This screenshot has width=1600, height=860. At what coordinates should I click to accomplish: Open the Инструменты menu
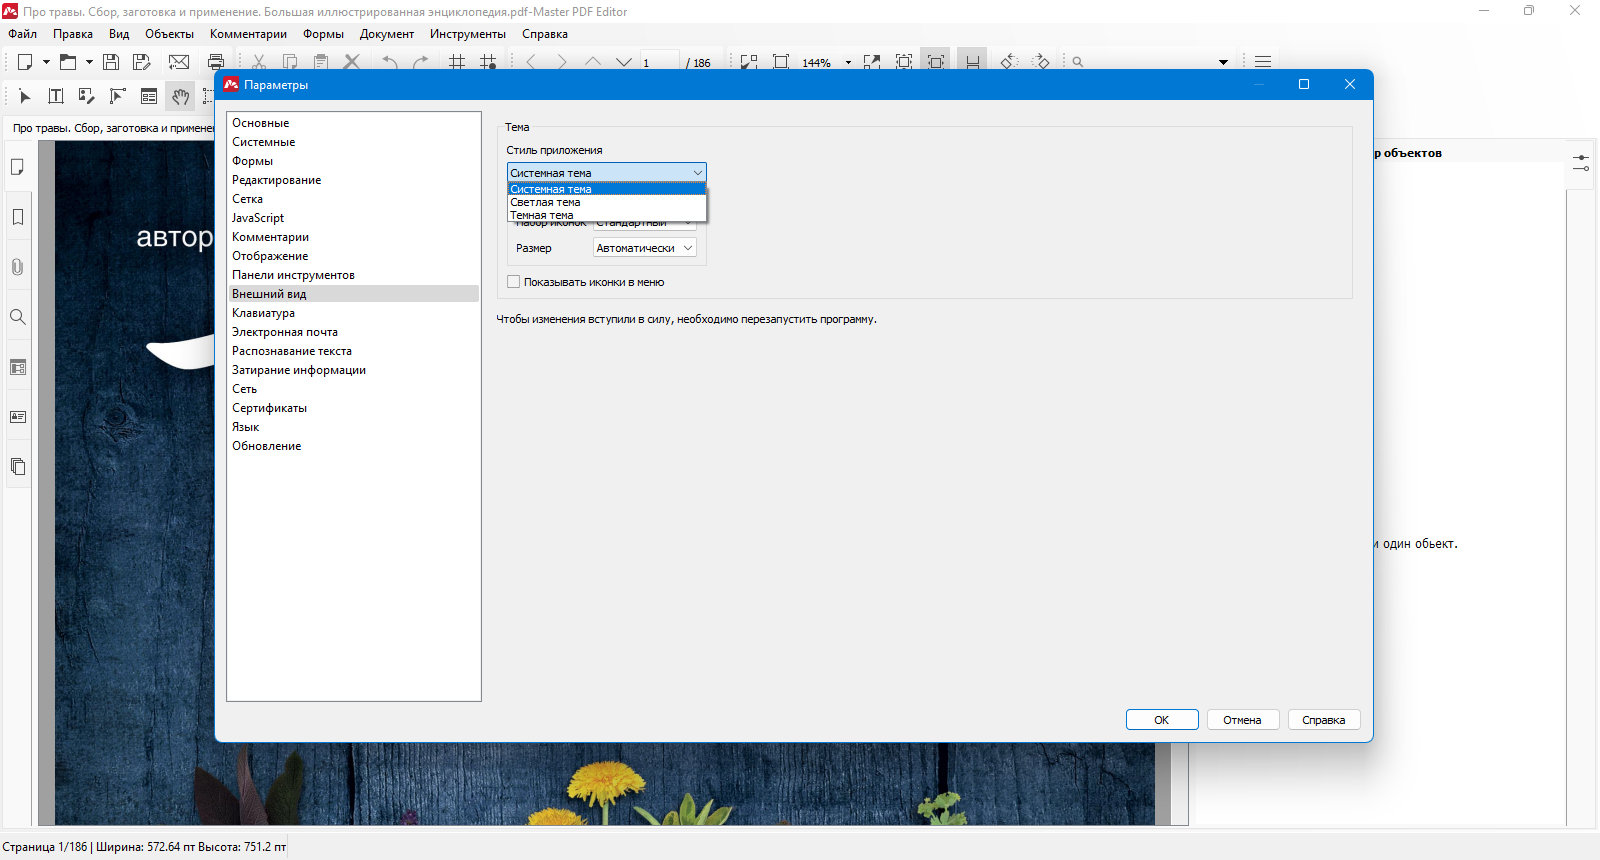tap(468, 34)
